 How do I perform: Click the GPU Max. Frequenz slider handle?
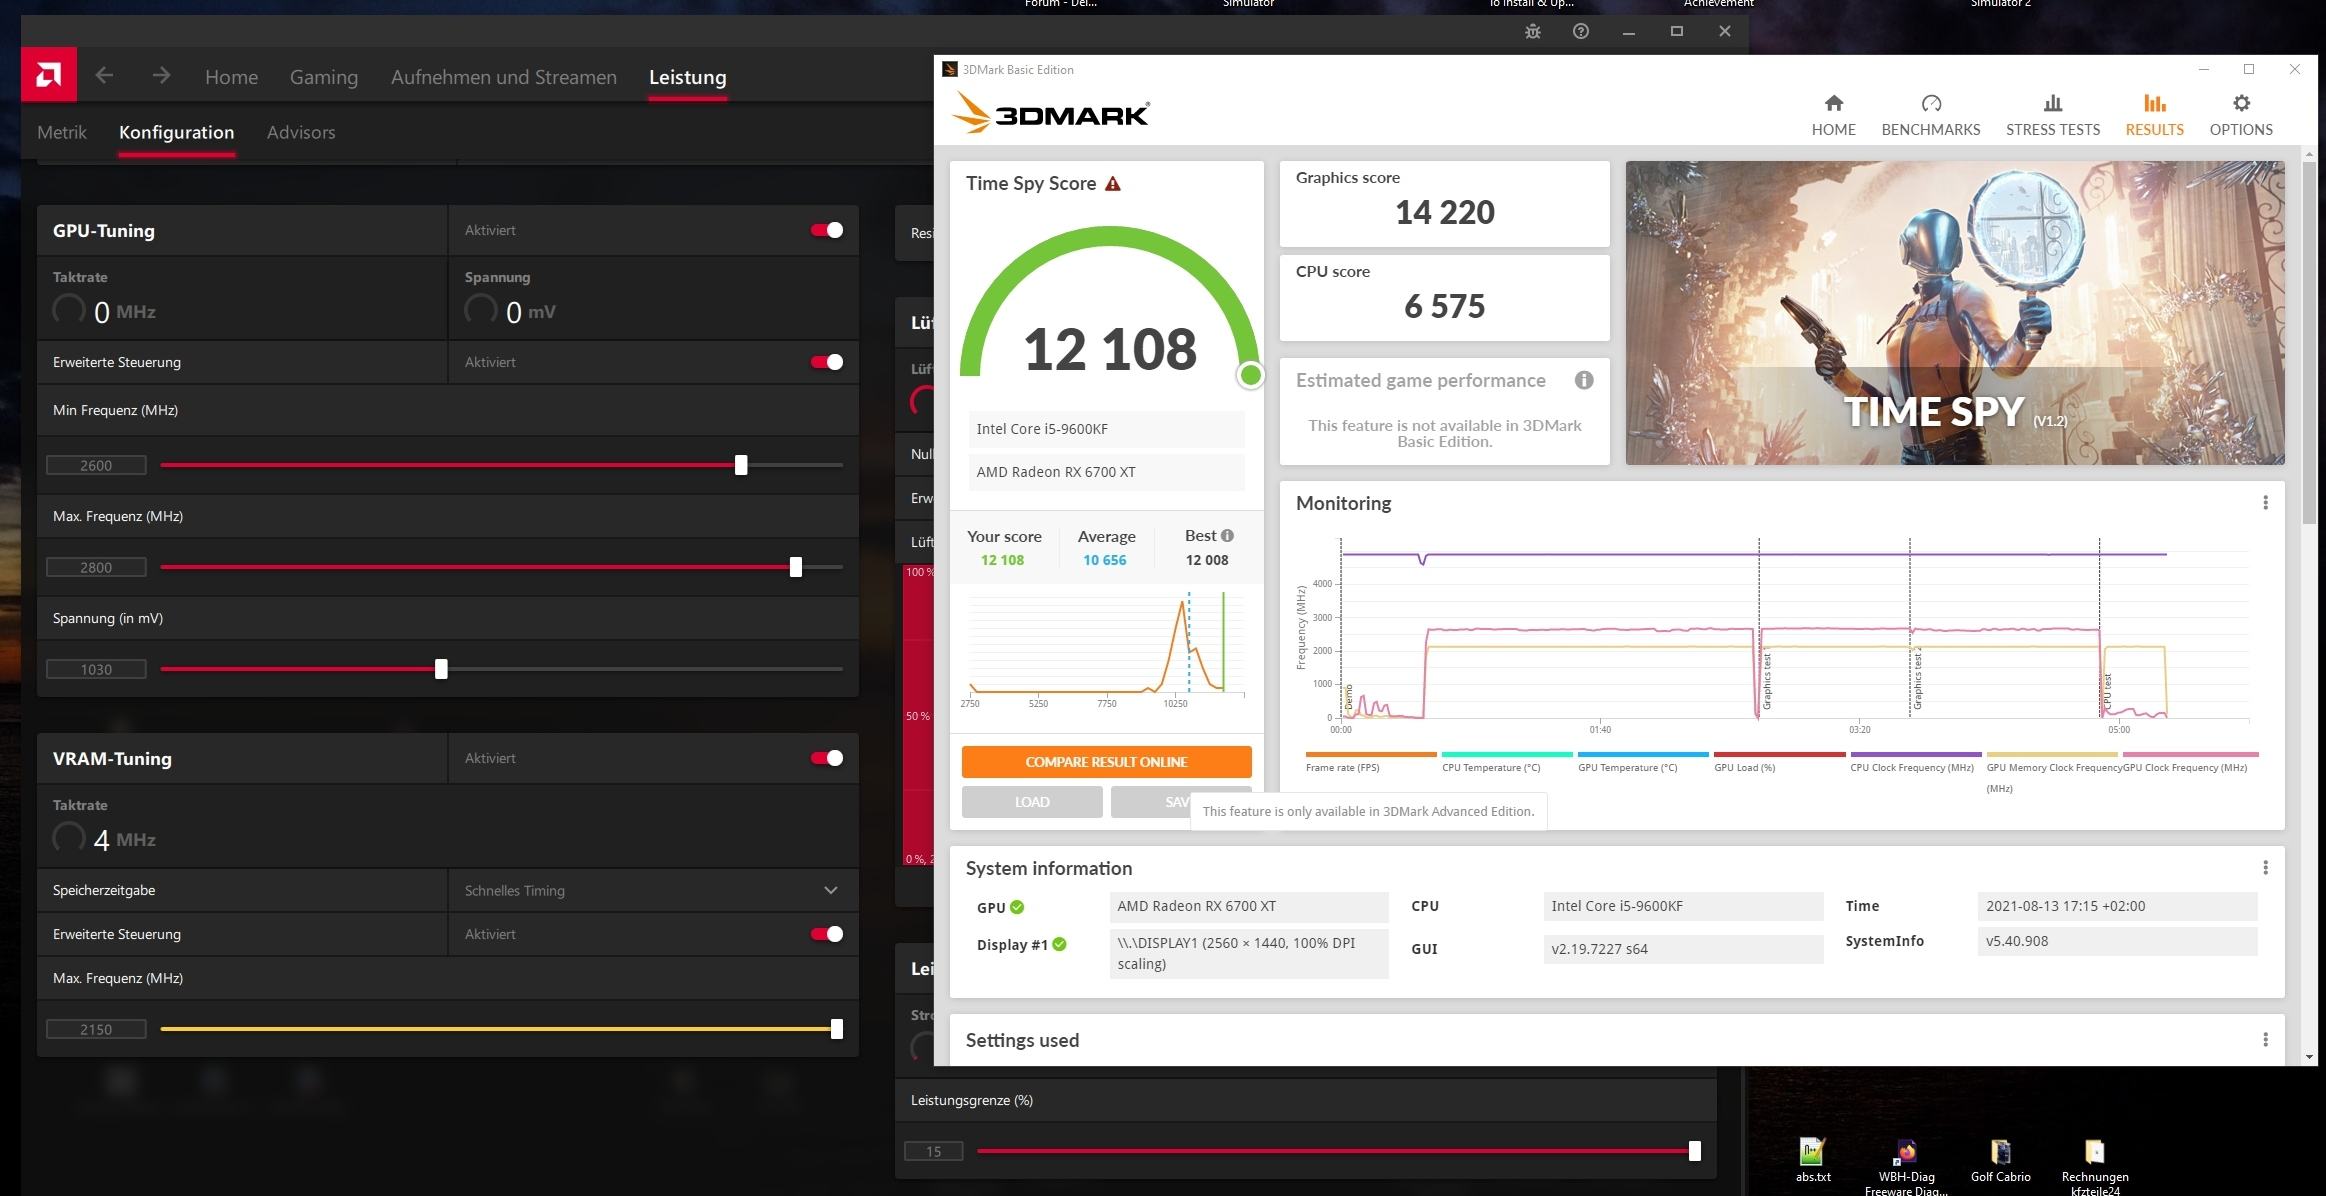click(x=796, y=567)
